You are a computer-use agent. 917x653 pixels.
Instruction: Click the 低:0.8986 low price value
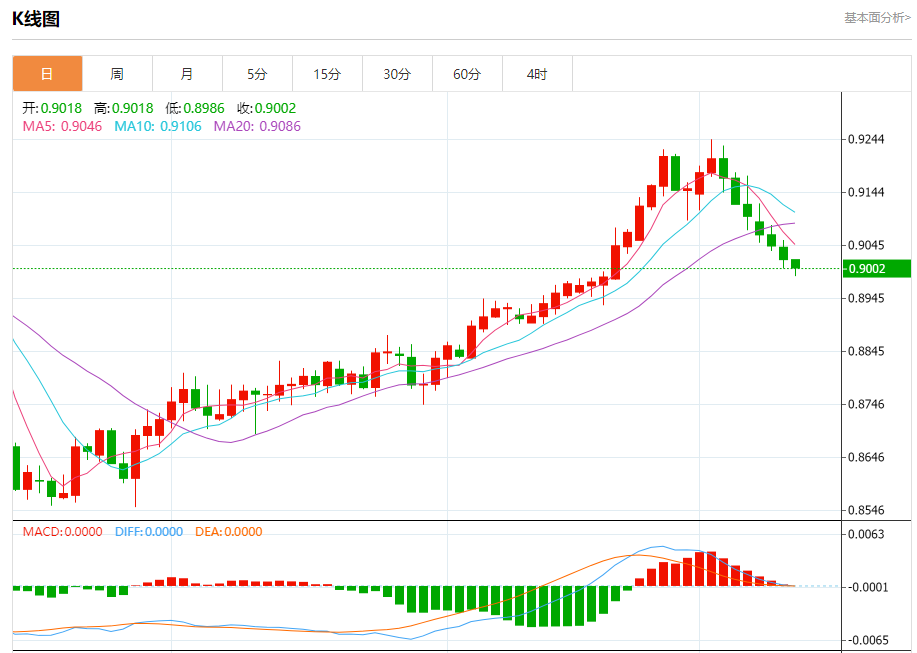click(195, 108)
